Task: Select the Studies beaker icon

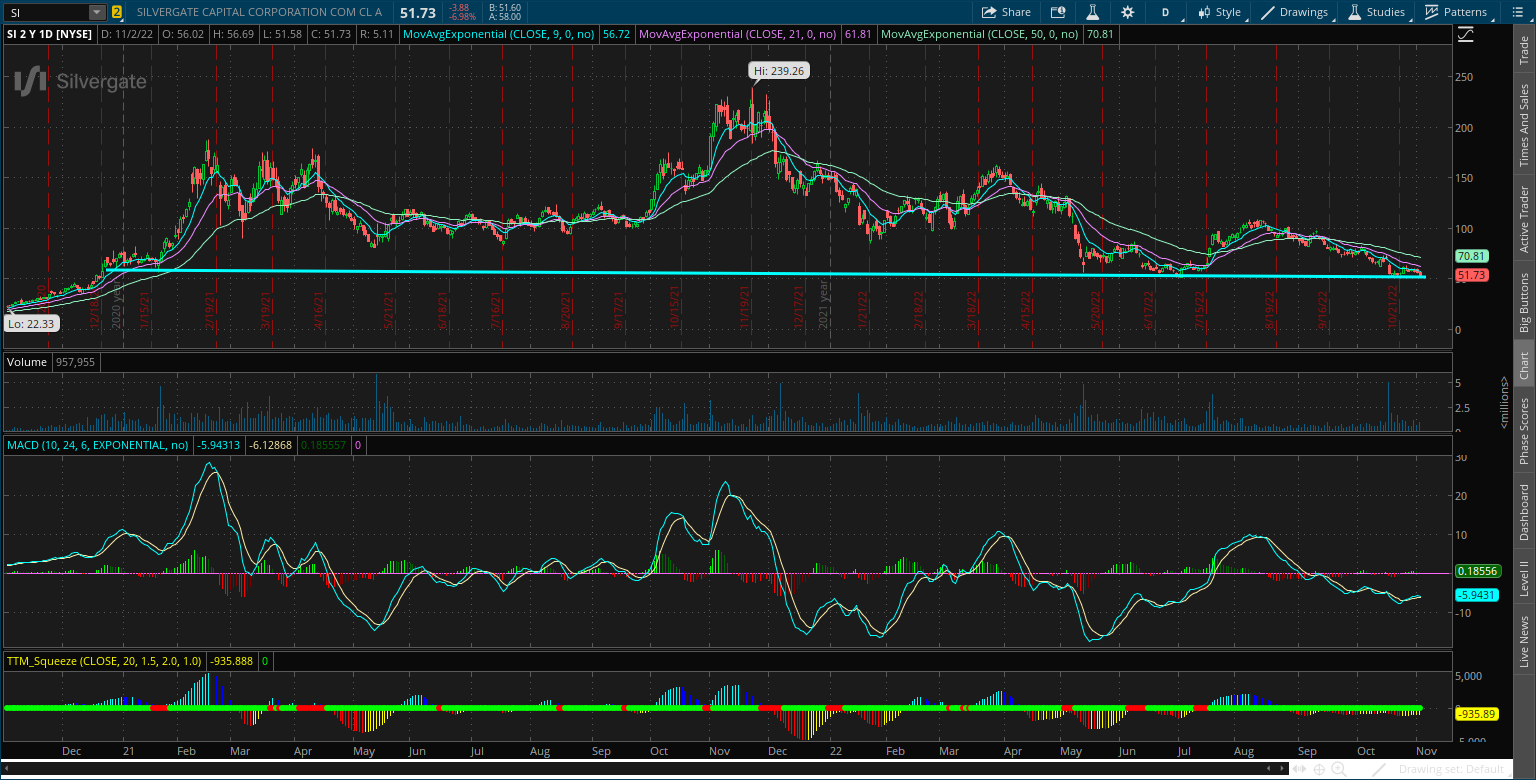Action: coord(1378,12)
